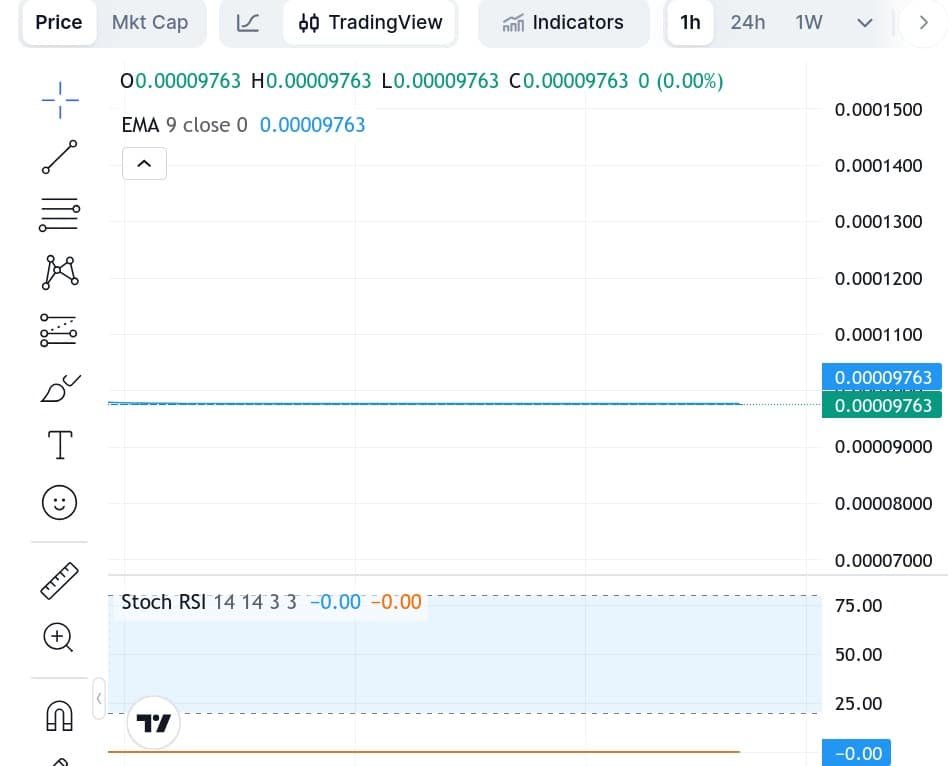This screenshot has height=766, width=948.
Task: Open the Fibonacci retracement tool
Action: [59, 215]
